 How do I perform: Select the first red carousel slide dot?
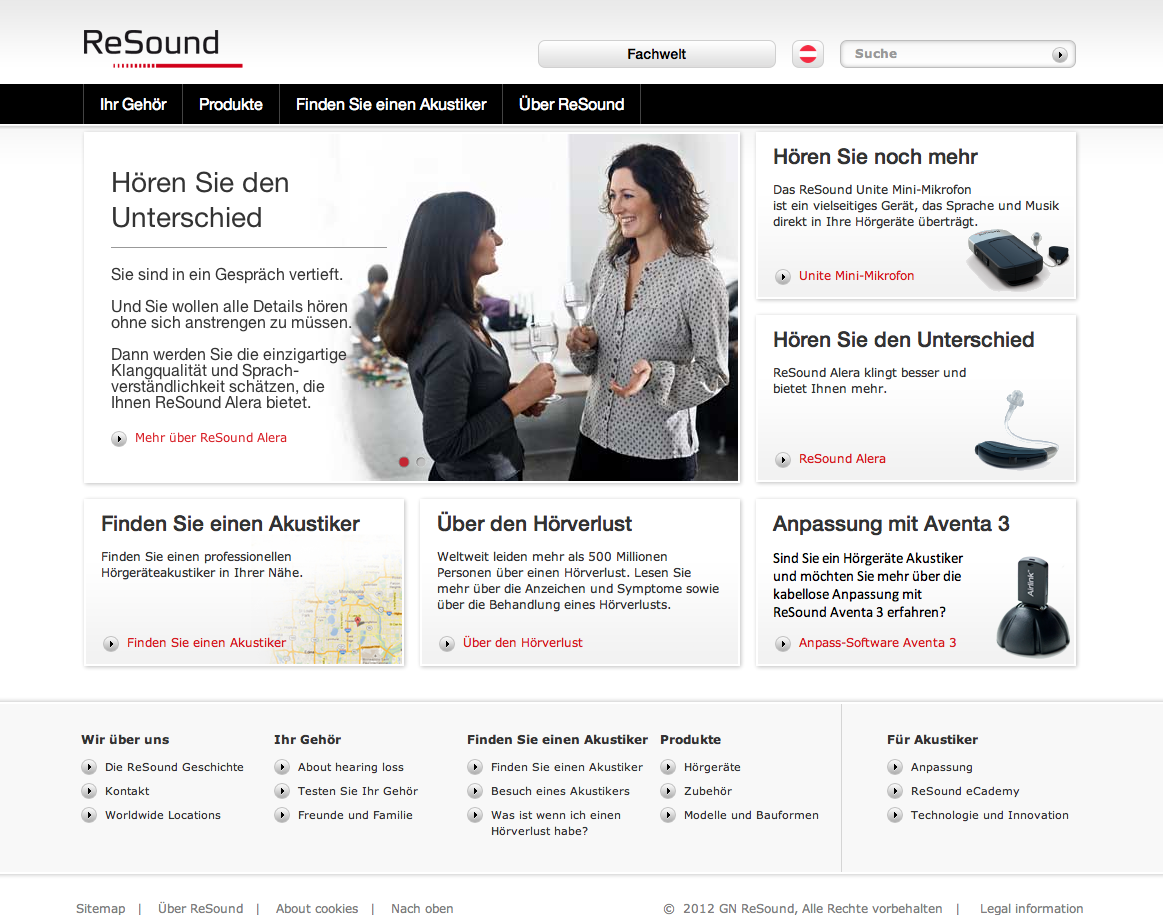point(403,462)
